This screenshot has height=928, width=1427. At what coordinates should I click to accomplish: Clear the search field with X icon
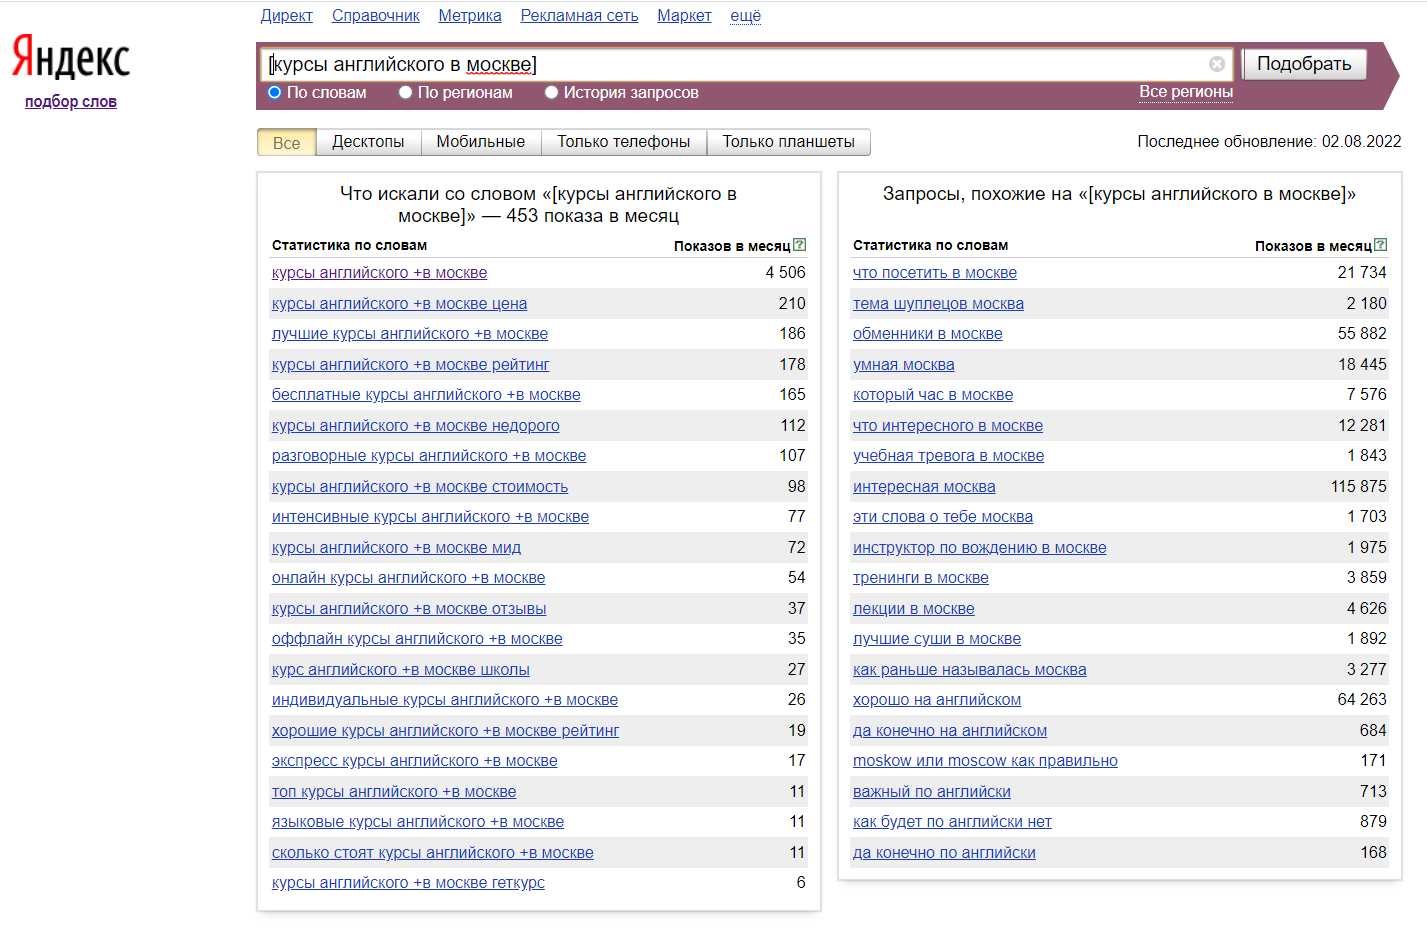click(x=1216, y=64)
